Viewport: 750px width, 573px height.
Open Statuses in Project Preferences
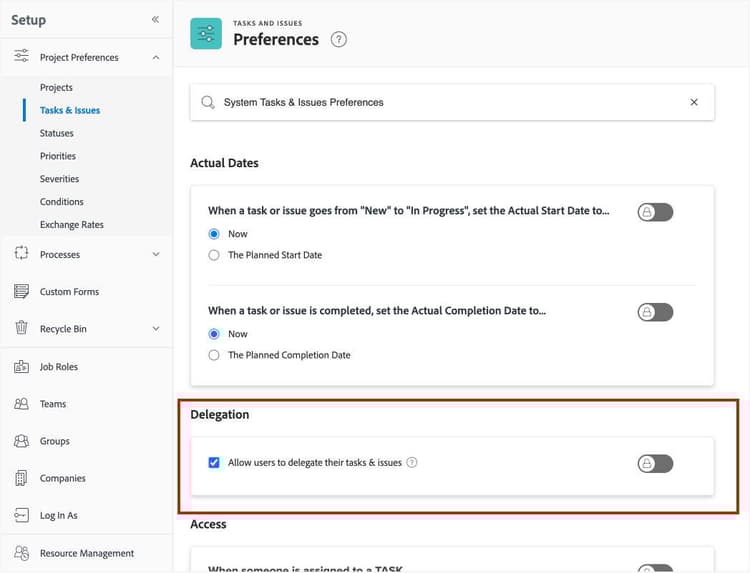tap(57, 133)
